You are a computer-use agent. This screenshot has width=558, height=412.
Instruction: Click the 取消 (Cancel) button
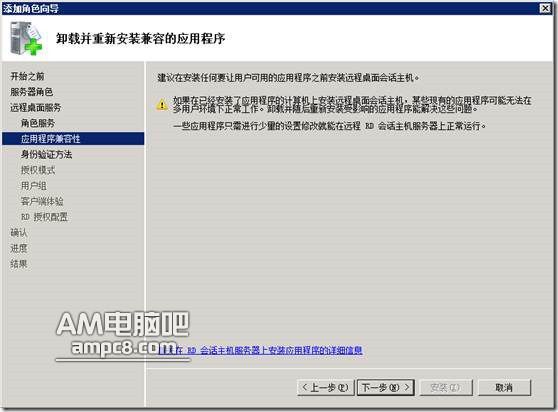[504, 387]
